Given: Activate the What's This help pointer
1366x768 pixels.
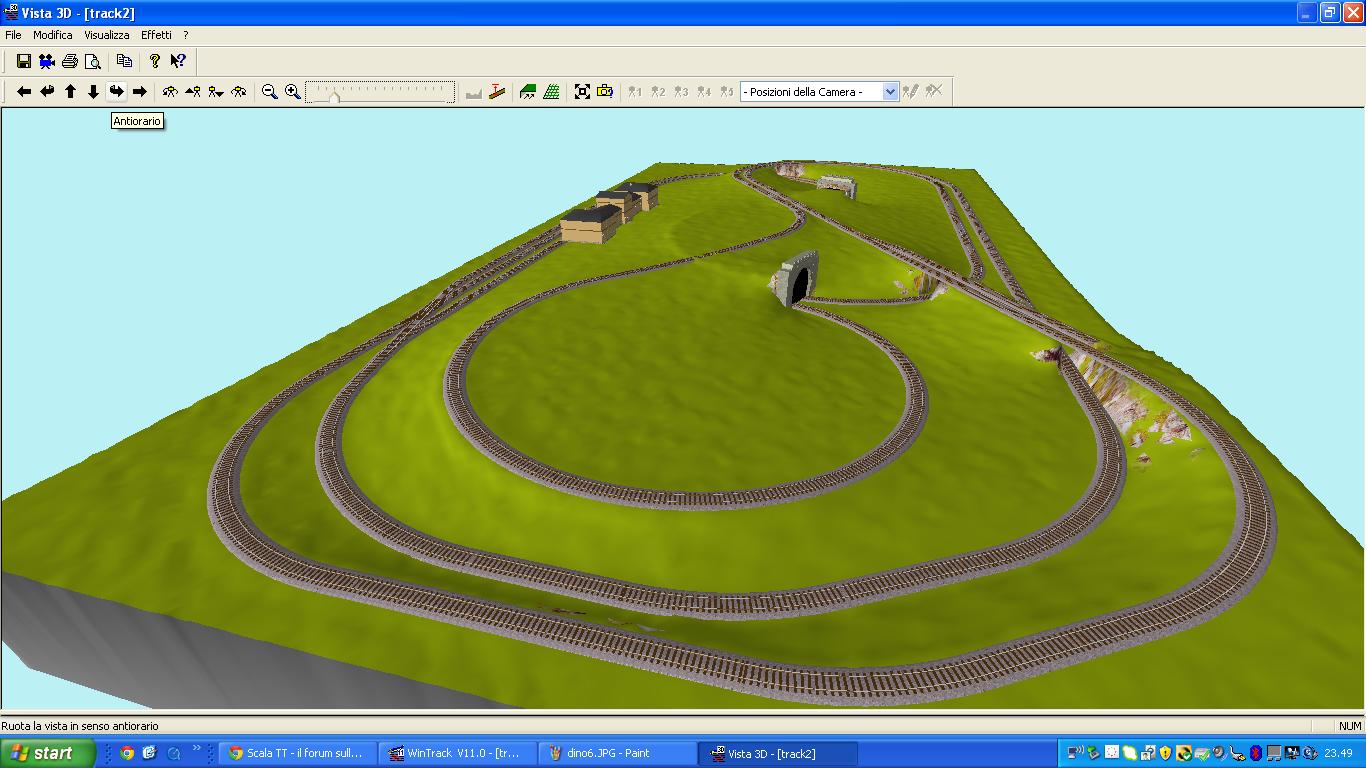Looking at the screenshot, I should point(178,61).
